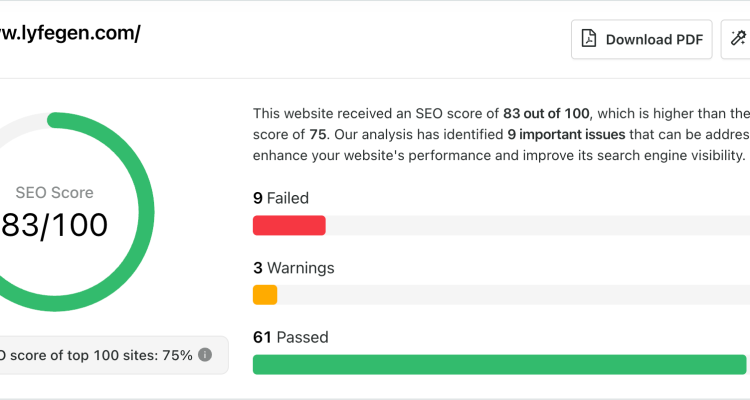This screenshot has height=400, width=750.
Task: Click the top 100 sites 75% badge
Action: pos(114,355)
